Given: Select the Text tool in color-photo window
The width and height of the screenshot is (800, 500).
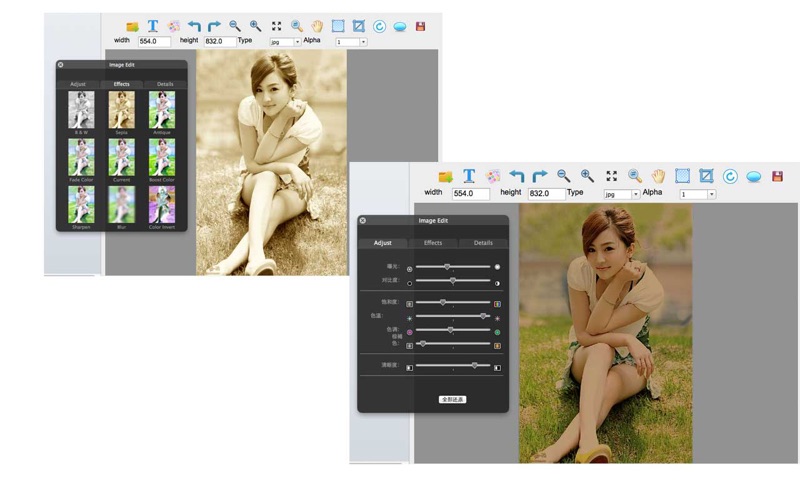Looking at the screenshot, I should point(469,176).
